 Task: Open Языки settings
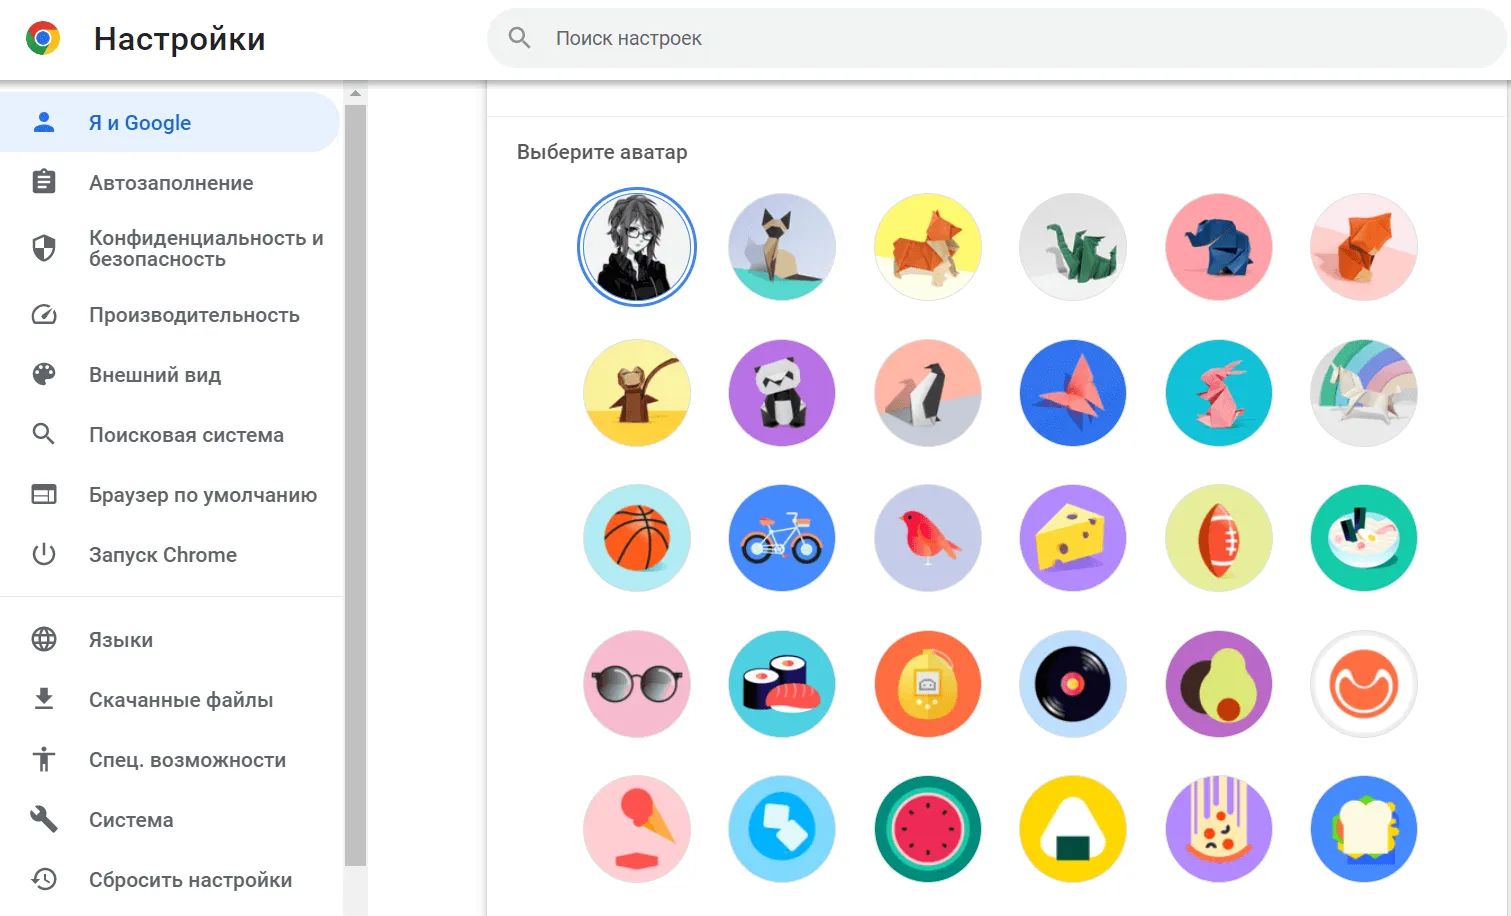[x=170, y=639]
